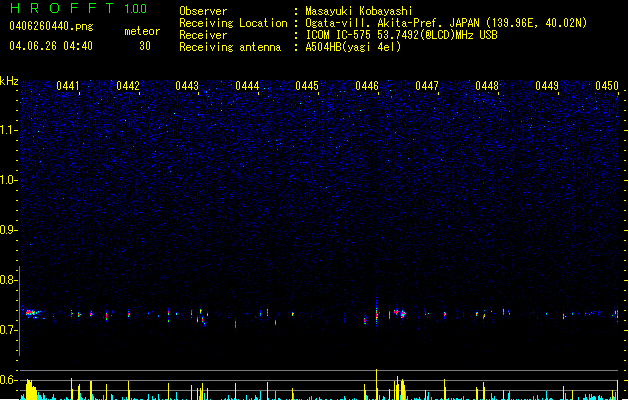Image resolution: width=629 pixels, height=400 pixels.
Task: Click the antenna A504HB(yagi 4el) text
Action: tap(353, 47)
